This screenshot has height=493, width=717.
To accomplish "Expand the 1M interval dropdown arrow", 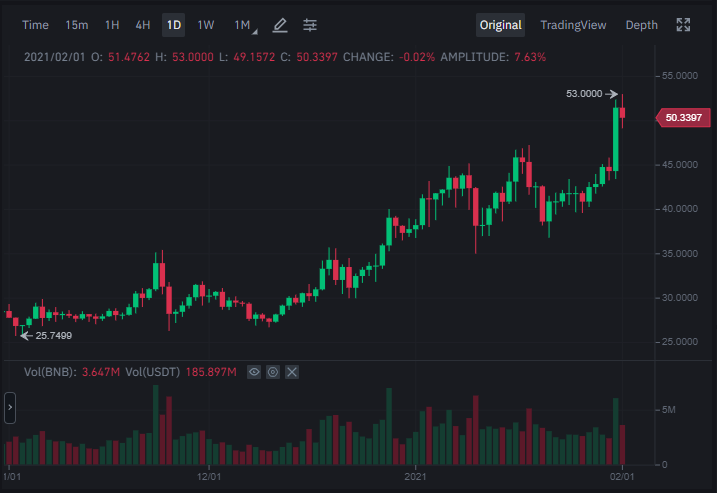I will tap(255, 32).
